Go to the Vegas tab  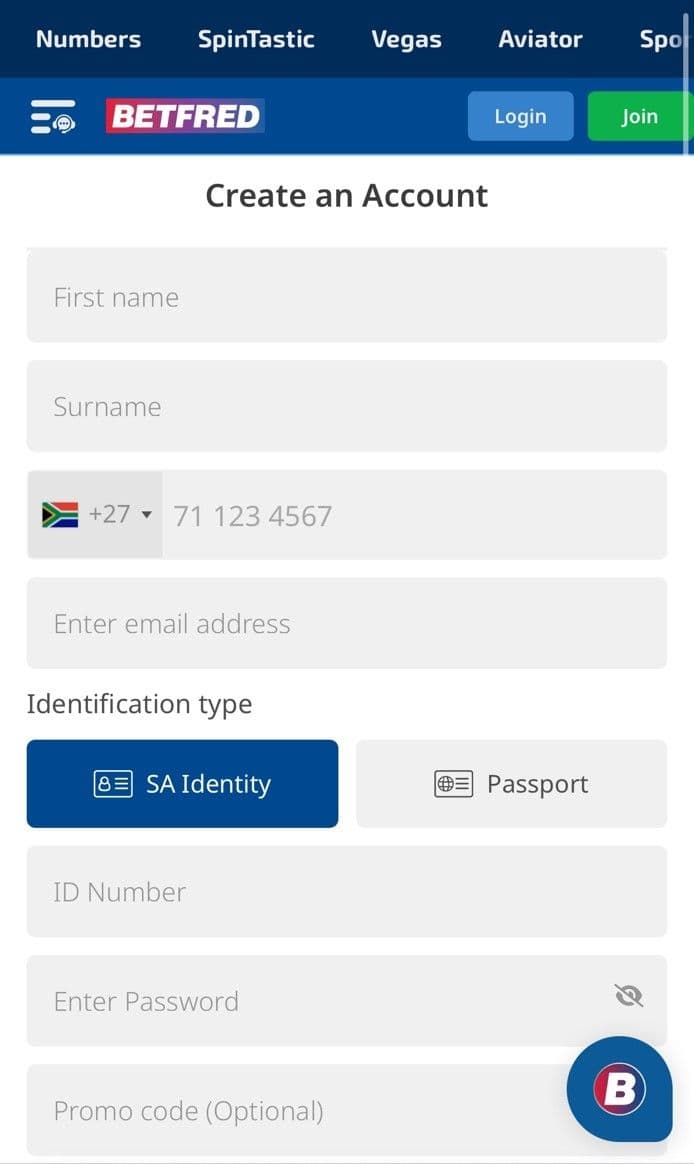pyautogui.click(x=406, y=39)
